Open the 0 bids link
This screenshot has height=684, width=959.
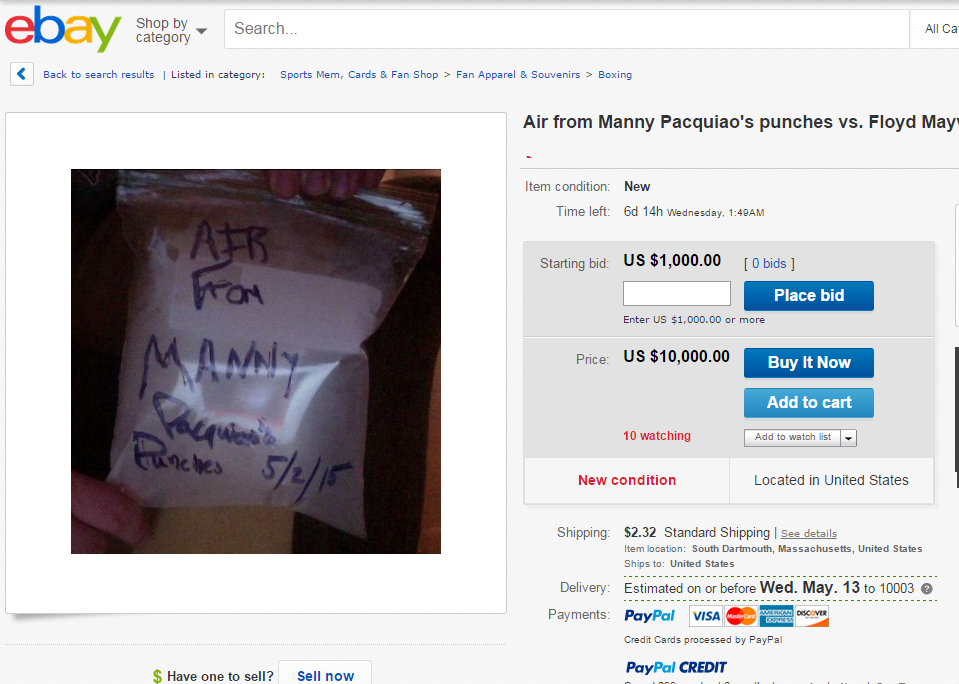tap(769, 264)
